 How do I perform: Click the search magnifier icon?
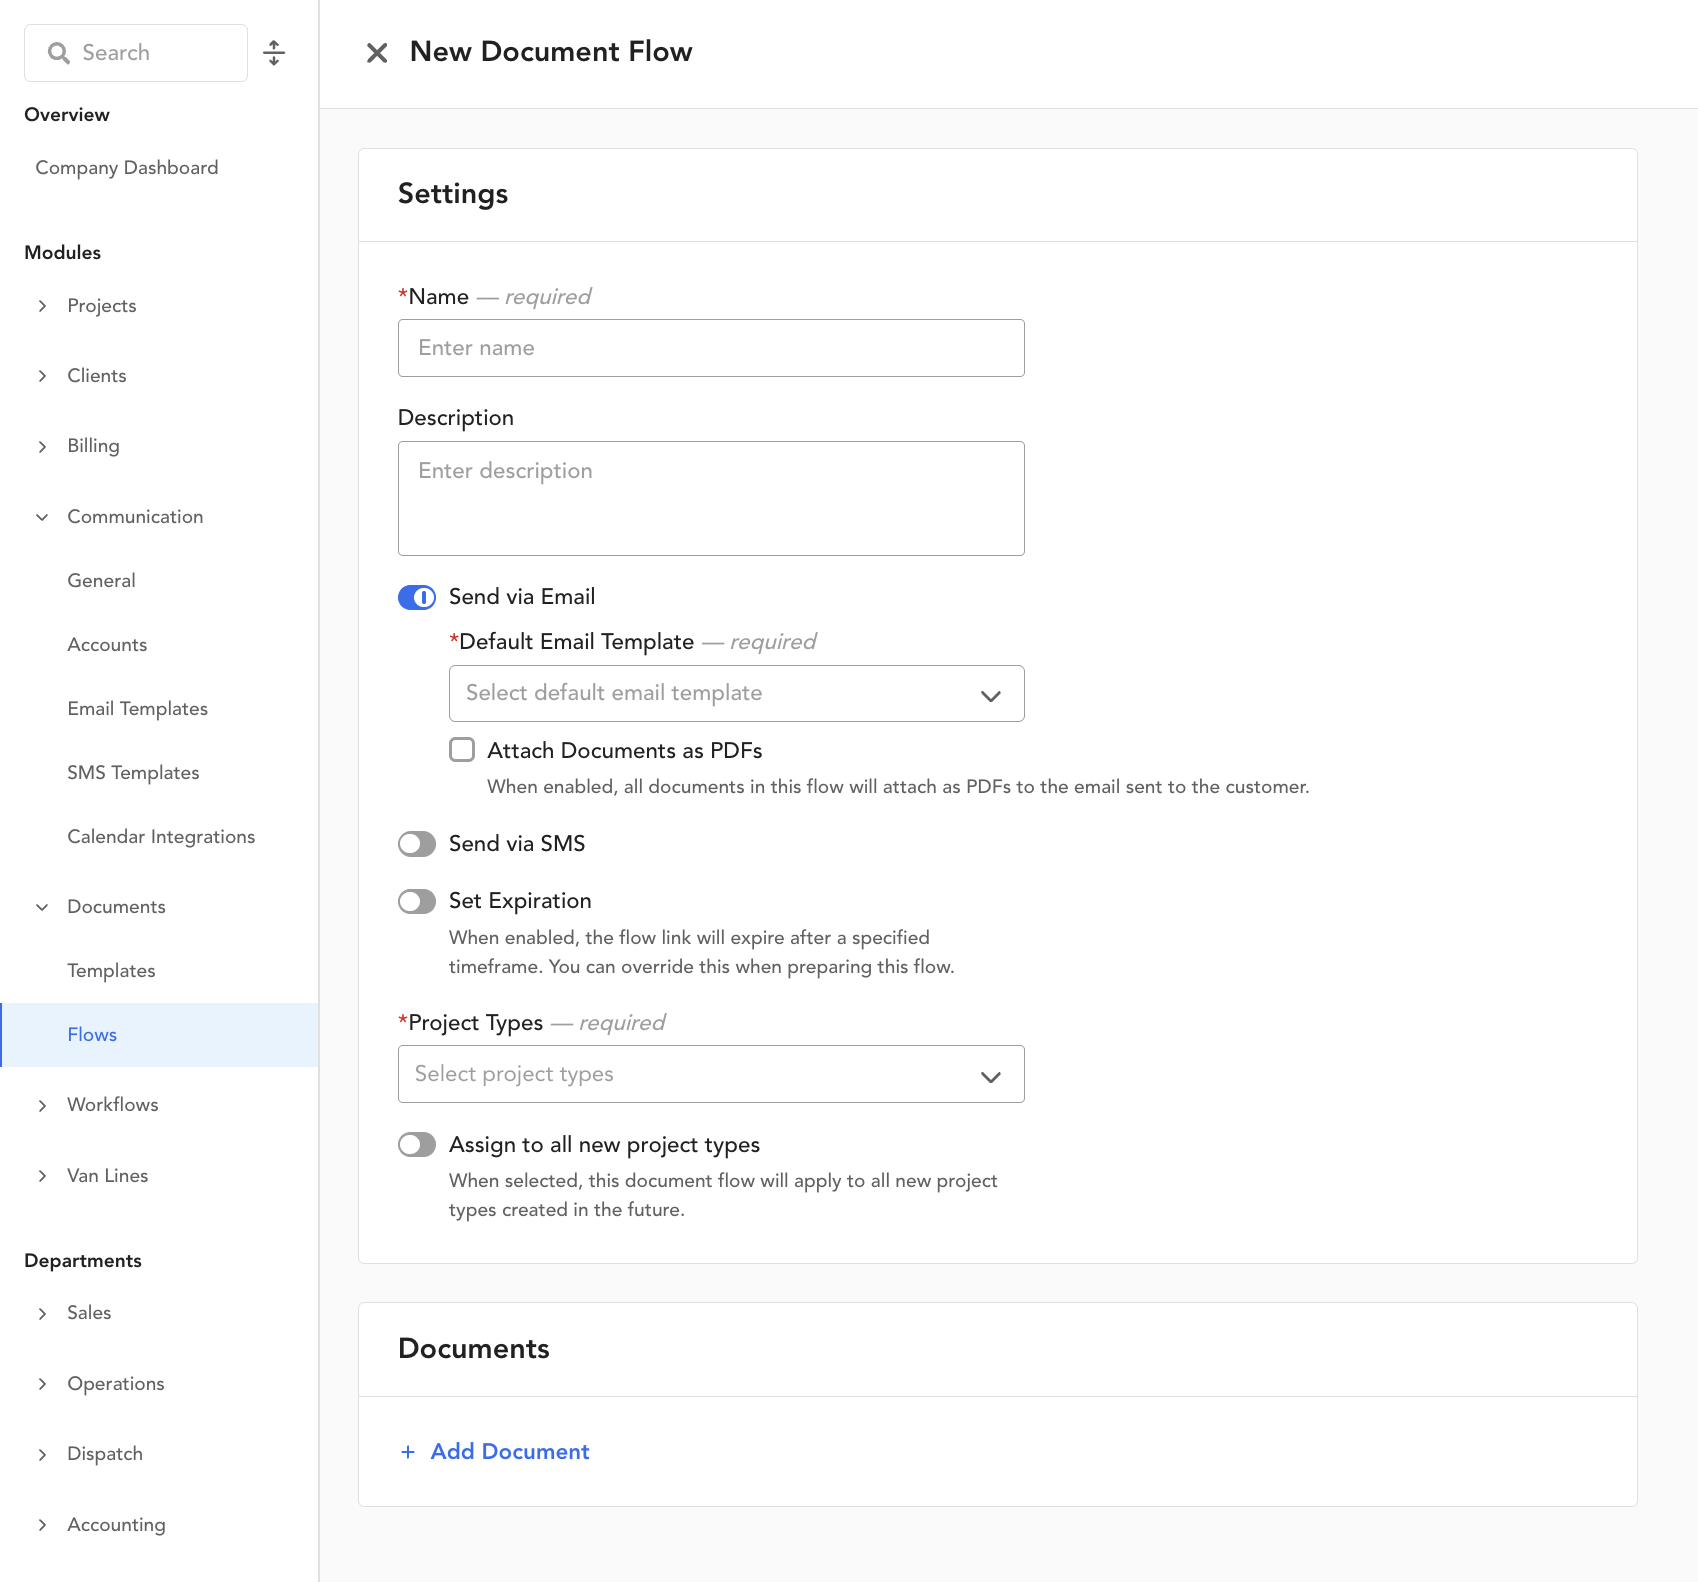(59, 53)
